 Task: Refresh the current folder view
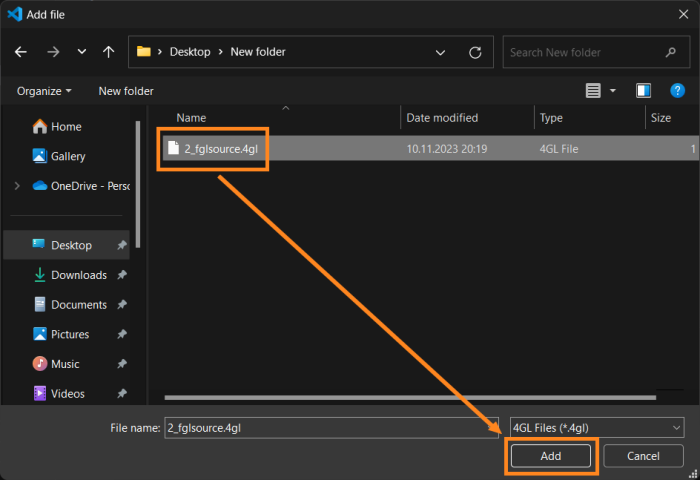tap(475, 52)
